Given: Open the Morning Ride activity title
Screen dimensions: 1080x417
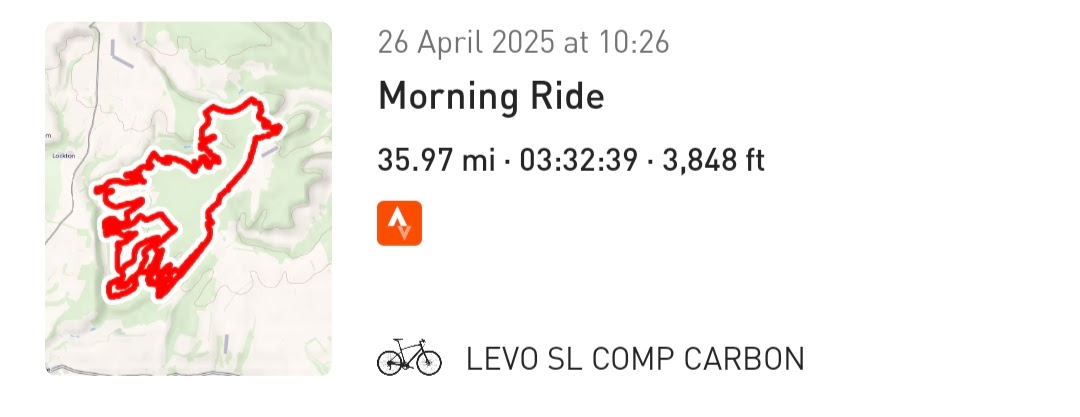Looking at the screenshot, I should click(491, 97).
